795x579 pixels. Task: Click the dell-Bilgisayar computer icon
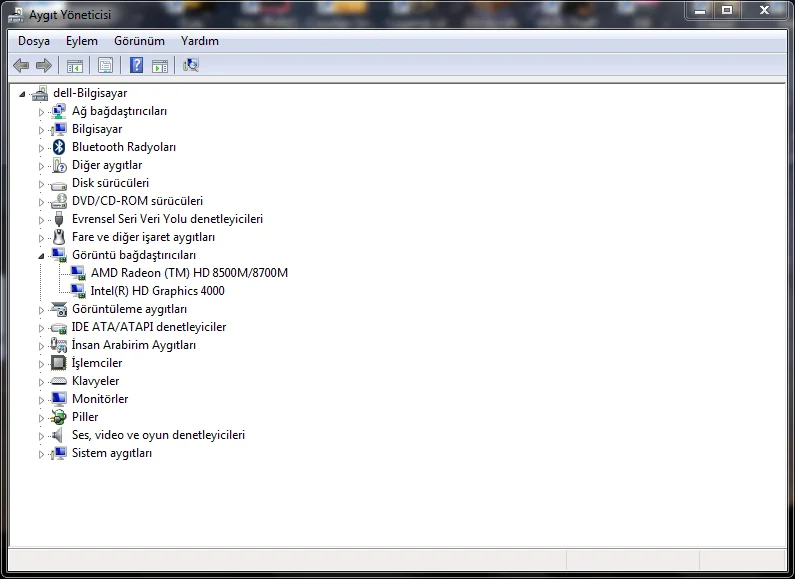point(40,93)
